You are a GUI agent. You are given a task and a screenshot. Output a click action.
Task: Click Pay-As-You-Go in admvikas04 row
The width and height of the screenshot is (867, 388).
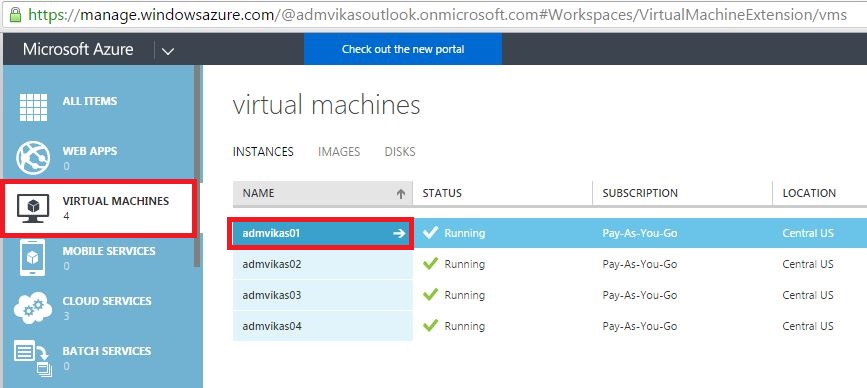point(640,326)
